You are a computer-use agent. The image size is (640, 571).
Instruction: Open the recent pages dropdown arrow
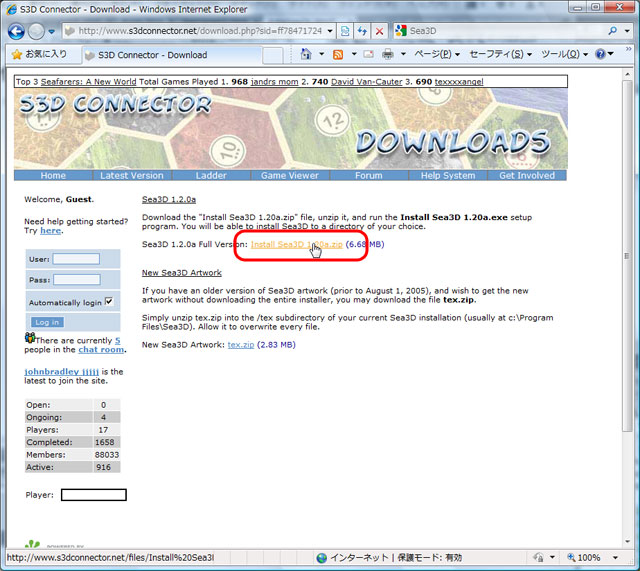[x=51, y=31]
